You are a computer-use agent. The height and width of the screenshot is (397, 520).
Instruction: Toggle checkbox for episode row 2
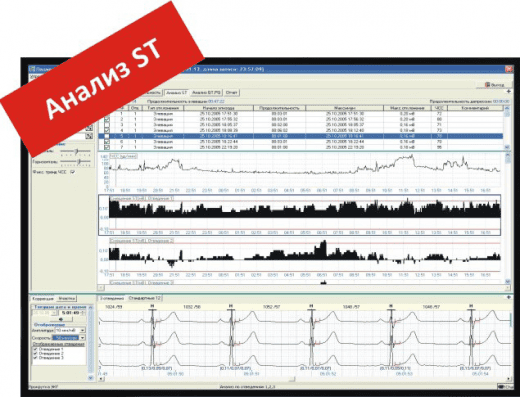click(107, 119)
